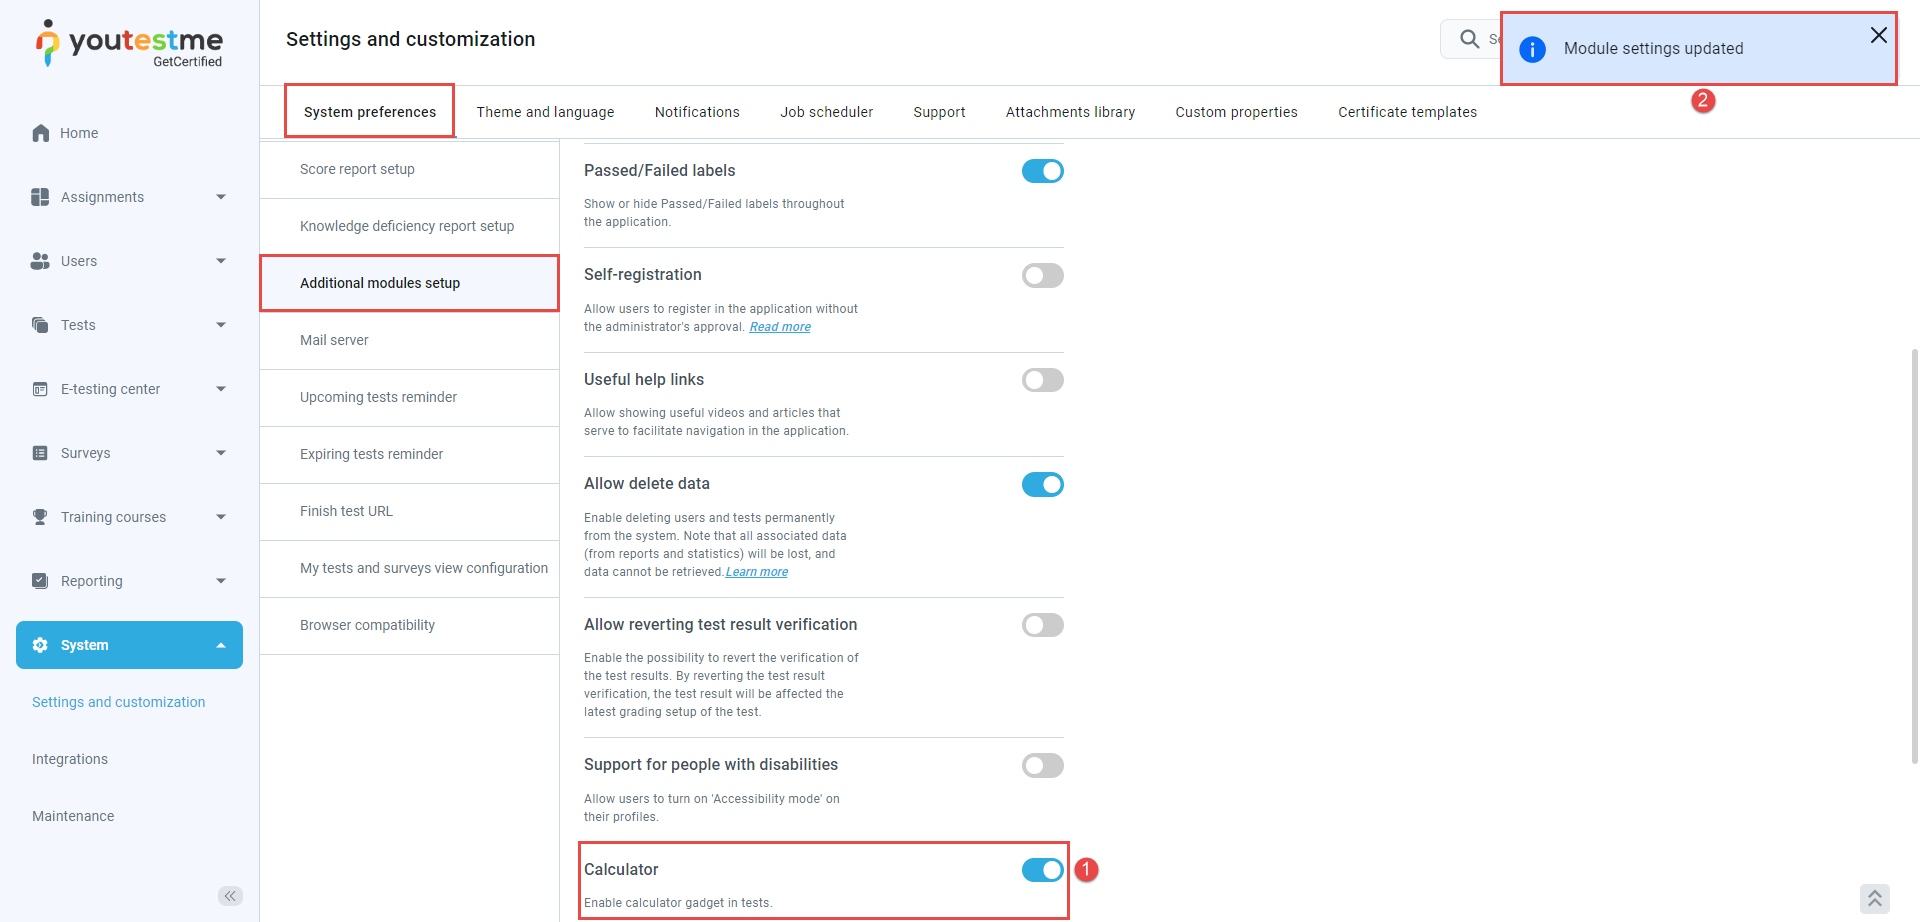1920x922 pixels.
Task: Enable the Self-registration toggle
Action: [x=1042, y=275]
